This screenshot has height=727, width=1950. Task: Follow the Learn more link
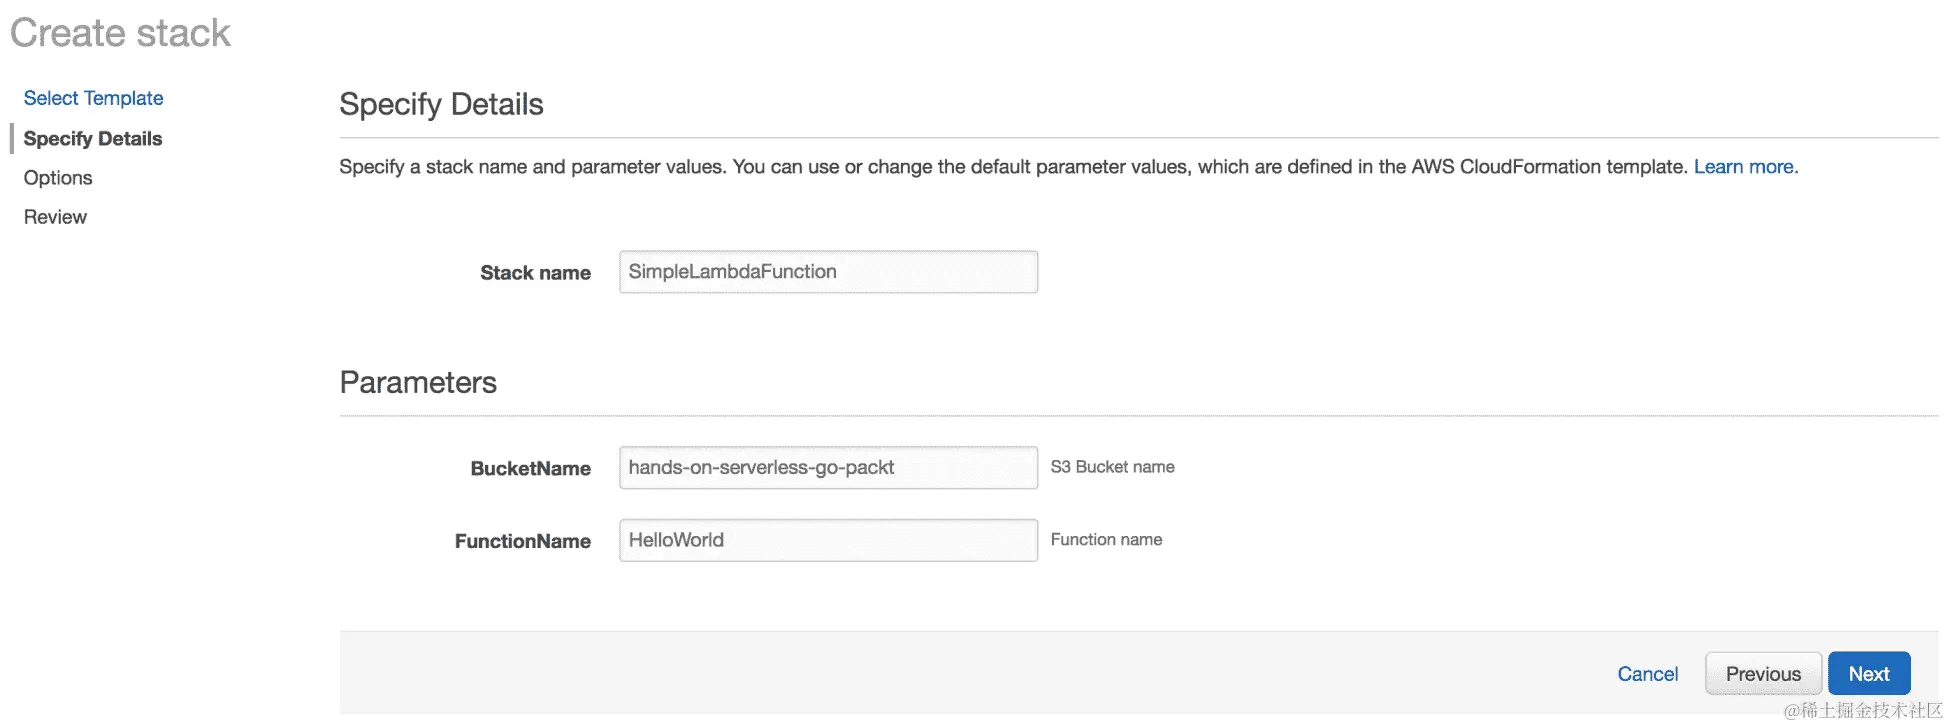(1743, 167)
